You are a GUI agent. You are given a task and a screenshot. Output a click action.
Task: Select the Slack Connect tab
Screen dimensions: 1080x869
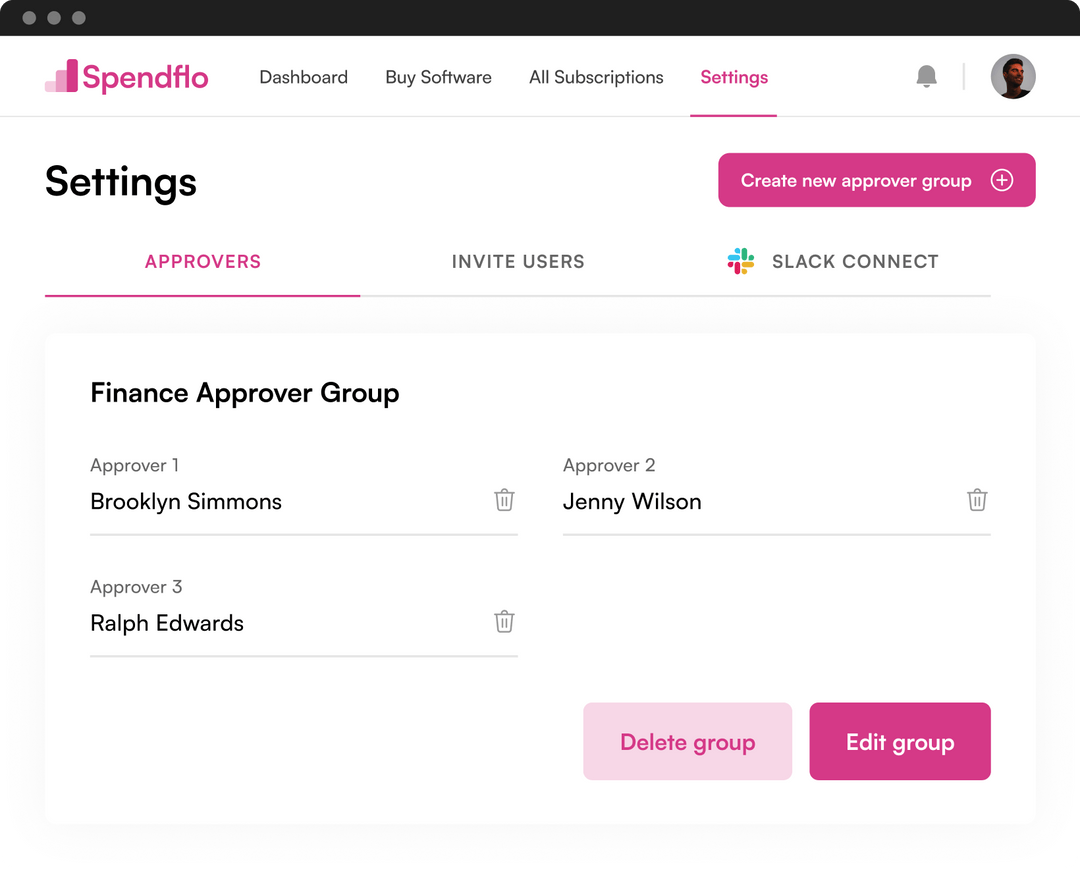click(855, 261)
